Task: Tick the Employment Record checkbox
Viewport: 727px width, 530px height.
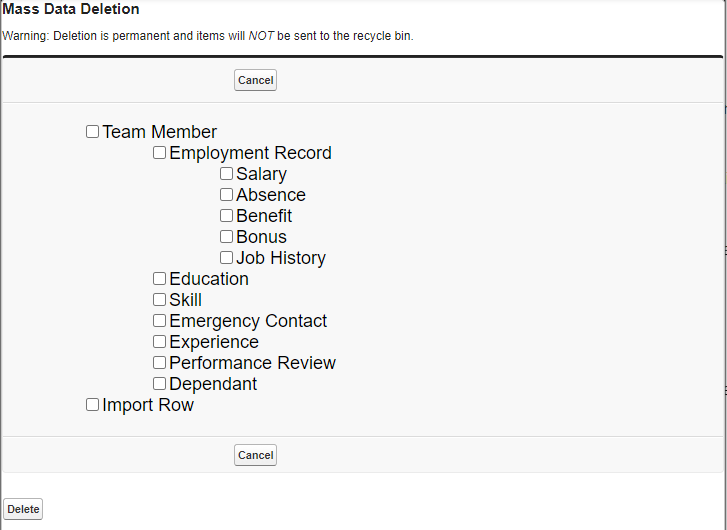Action: pos(160,153)
